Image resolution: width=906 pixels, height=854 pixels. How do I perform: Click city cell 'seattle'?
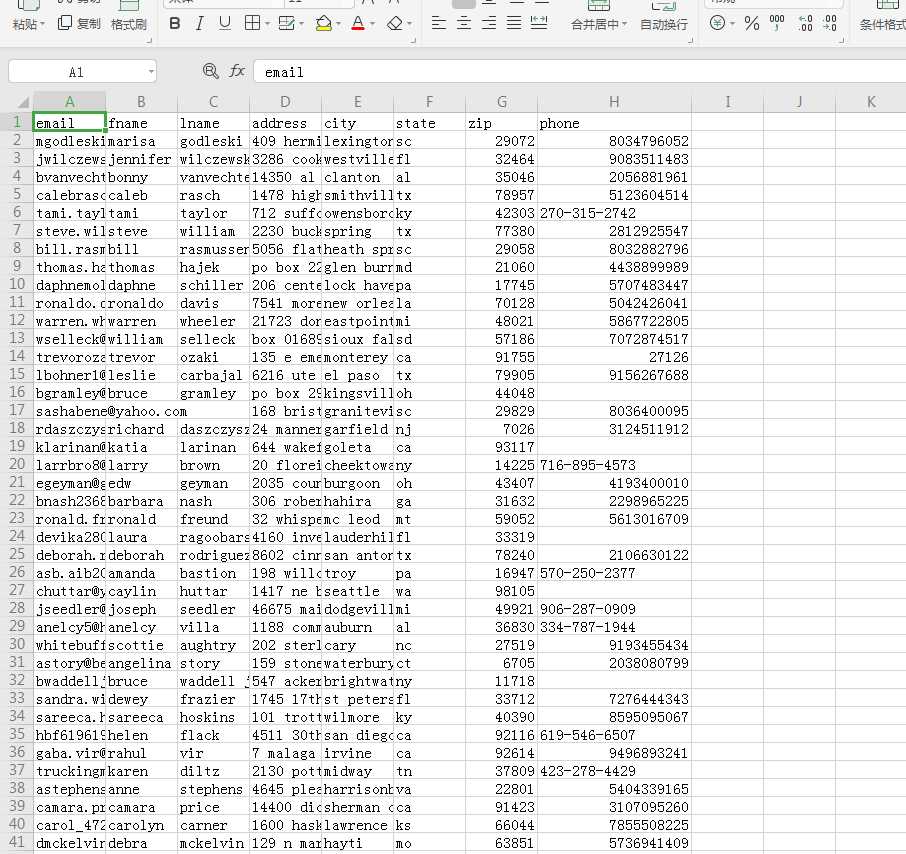pos(357,592)
